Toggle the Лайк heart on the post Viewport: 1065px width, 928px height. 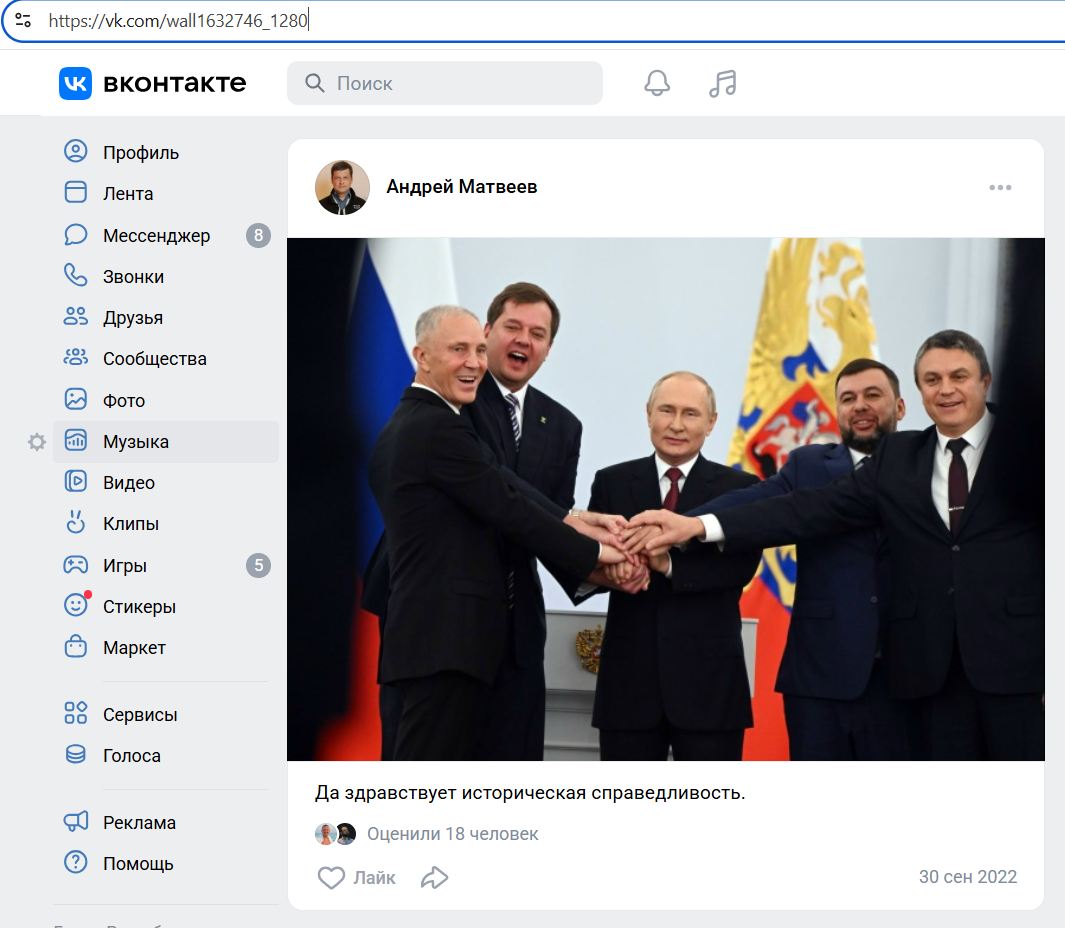pos(331,878)
